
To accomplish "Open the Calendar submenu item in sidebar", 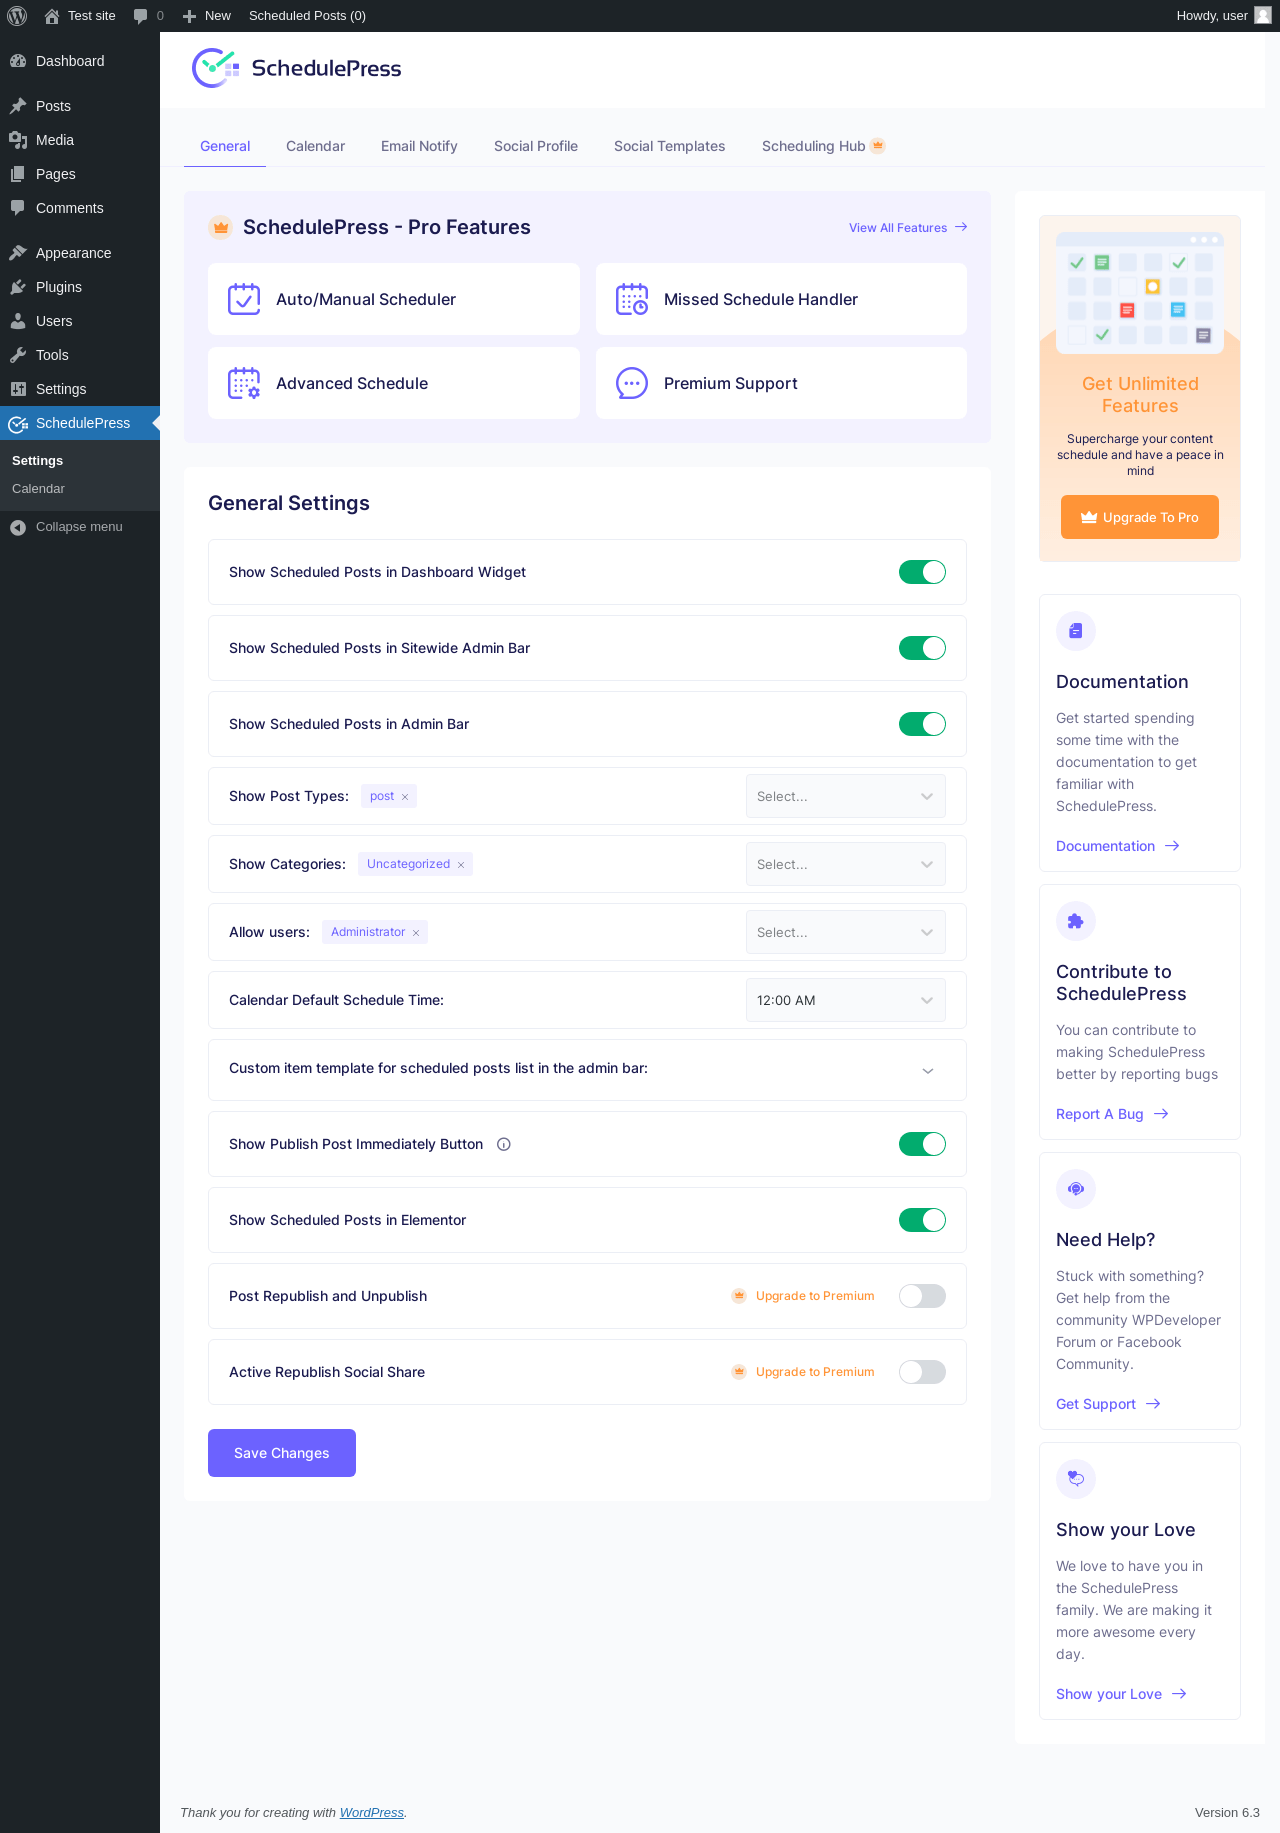I will click(x=38, y=489).
